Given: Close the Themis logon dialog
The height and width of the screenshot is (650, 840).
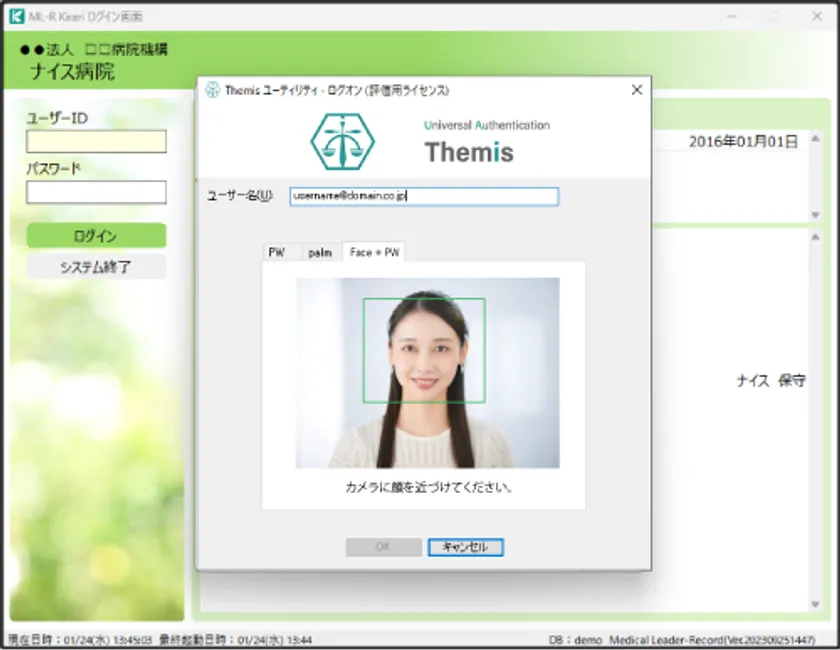Looking at the screenshot, I should (636, 90).
